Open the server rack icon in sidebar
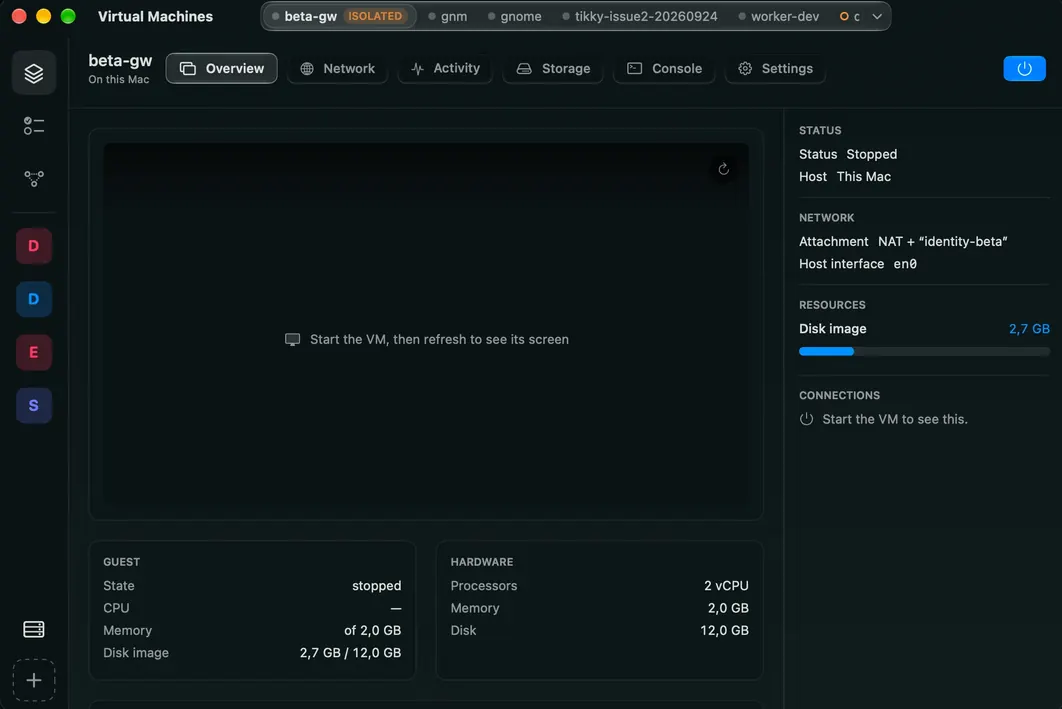This screenshot has width=1062, height=709. click(34, 629)
